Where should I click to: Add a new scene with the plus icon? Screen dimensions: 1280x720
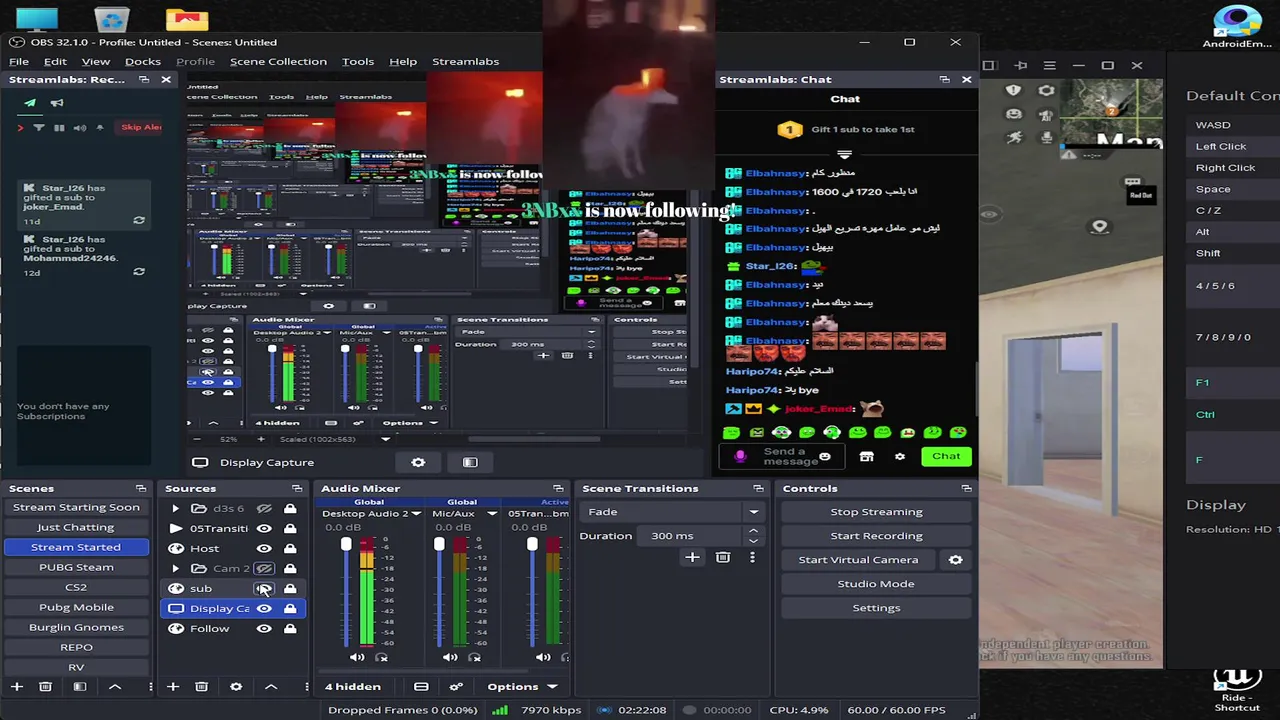point(16,687)
